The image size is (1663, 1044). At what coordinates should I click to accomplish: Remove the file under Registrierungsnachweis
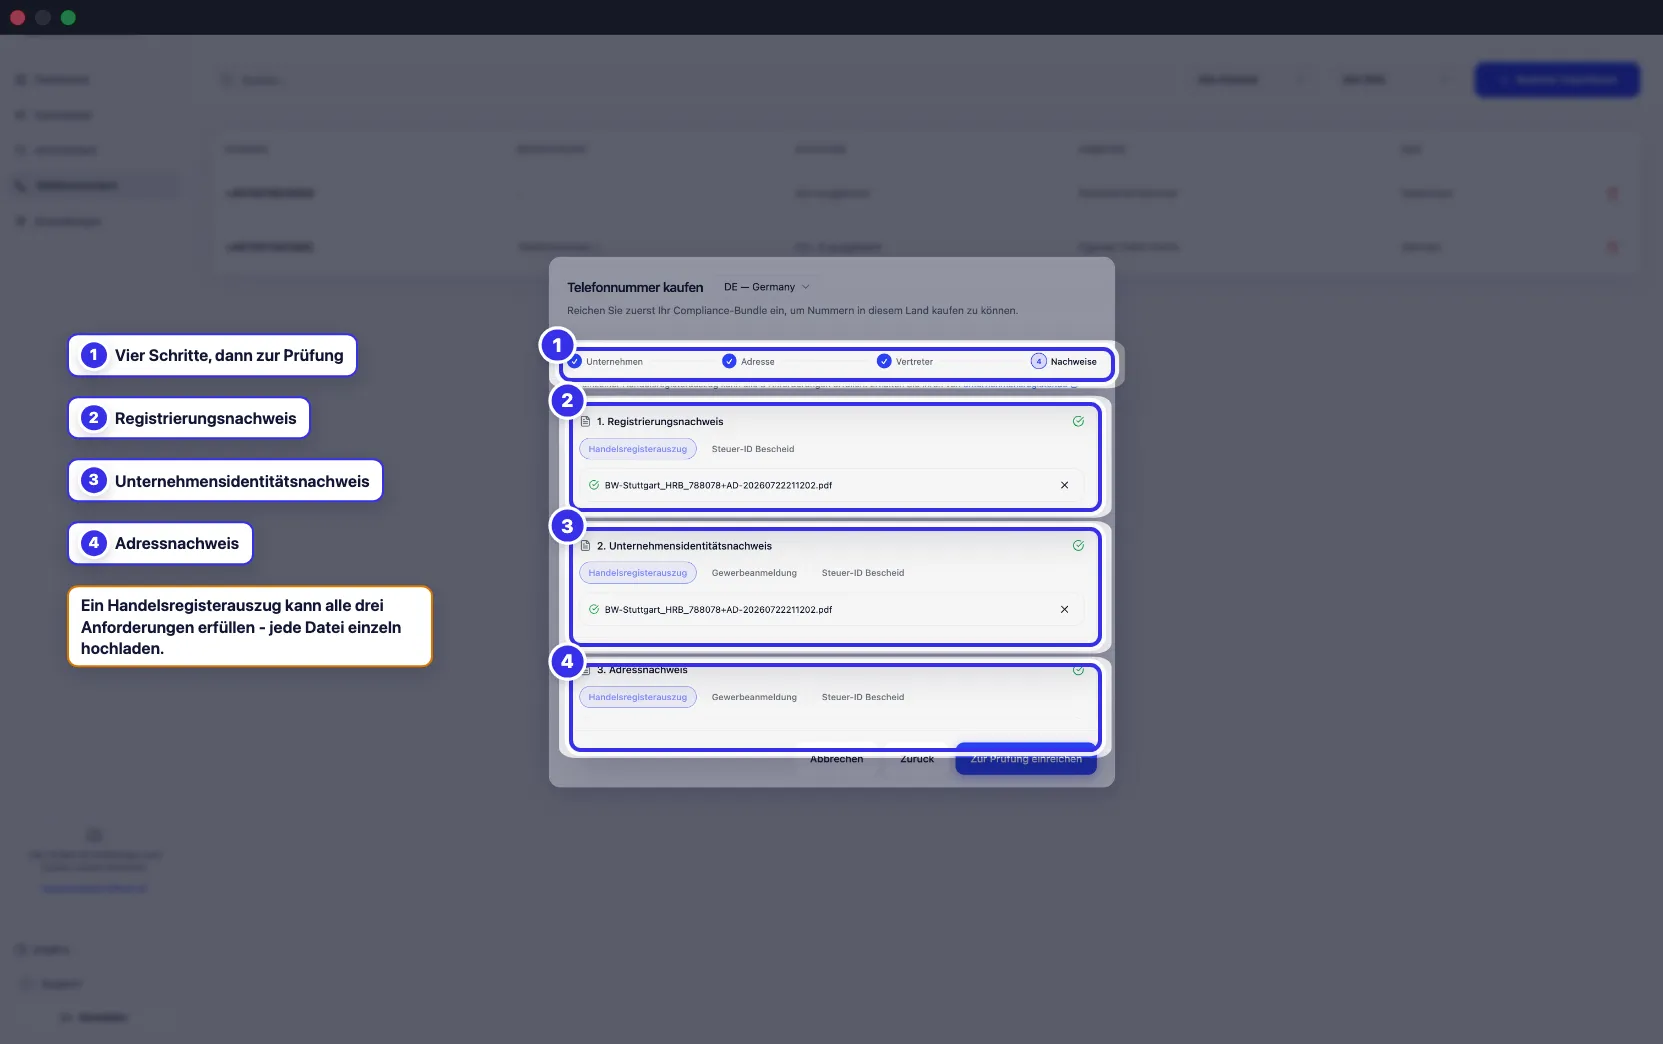pyautogui.click(x=1064, y=485)
